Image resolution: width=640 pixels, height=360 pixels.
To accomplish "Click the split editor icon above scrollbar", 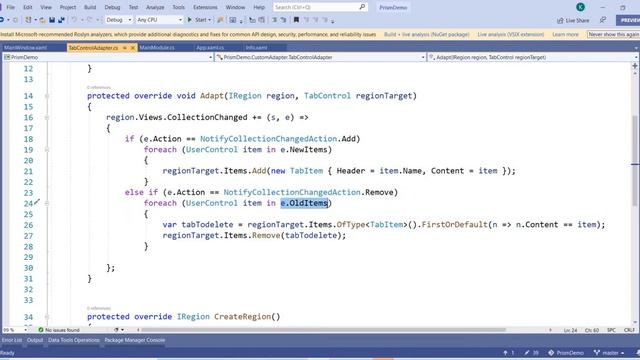I will [635, 66].
